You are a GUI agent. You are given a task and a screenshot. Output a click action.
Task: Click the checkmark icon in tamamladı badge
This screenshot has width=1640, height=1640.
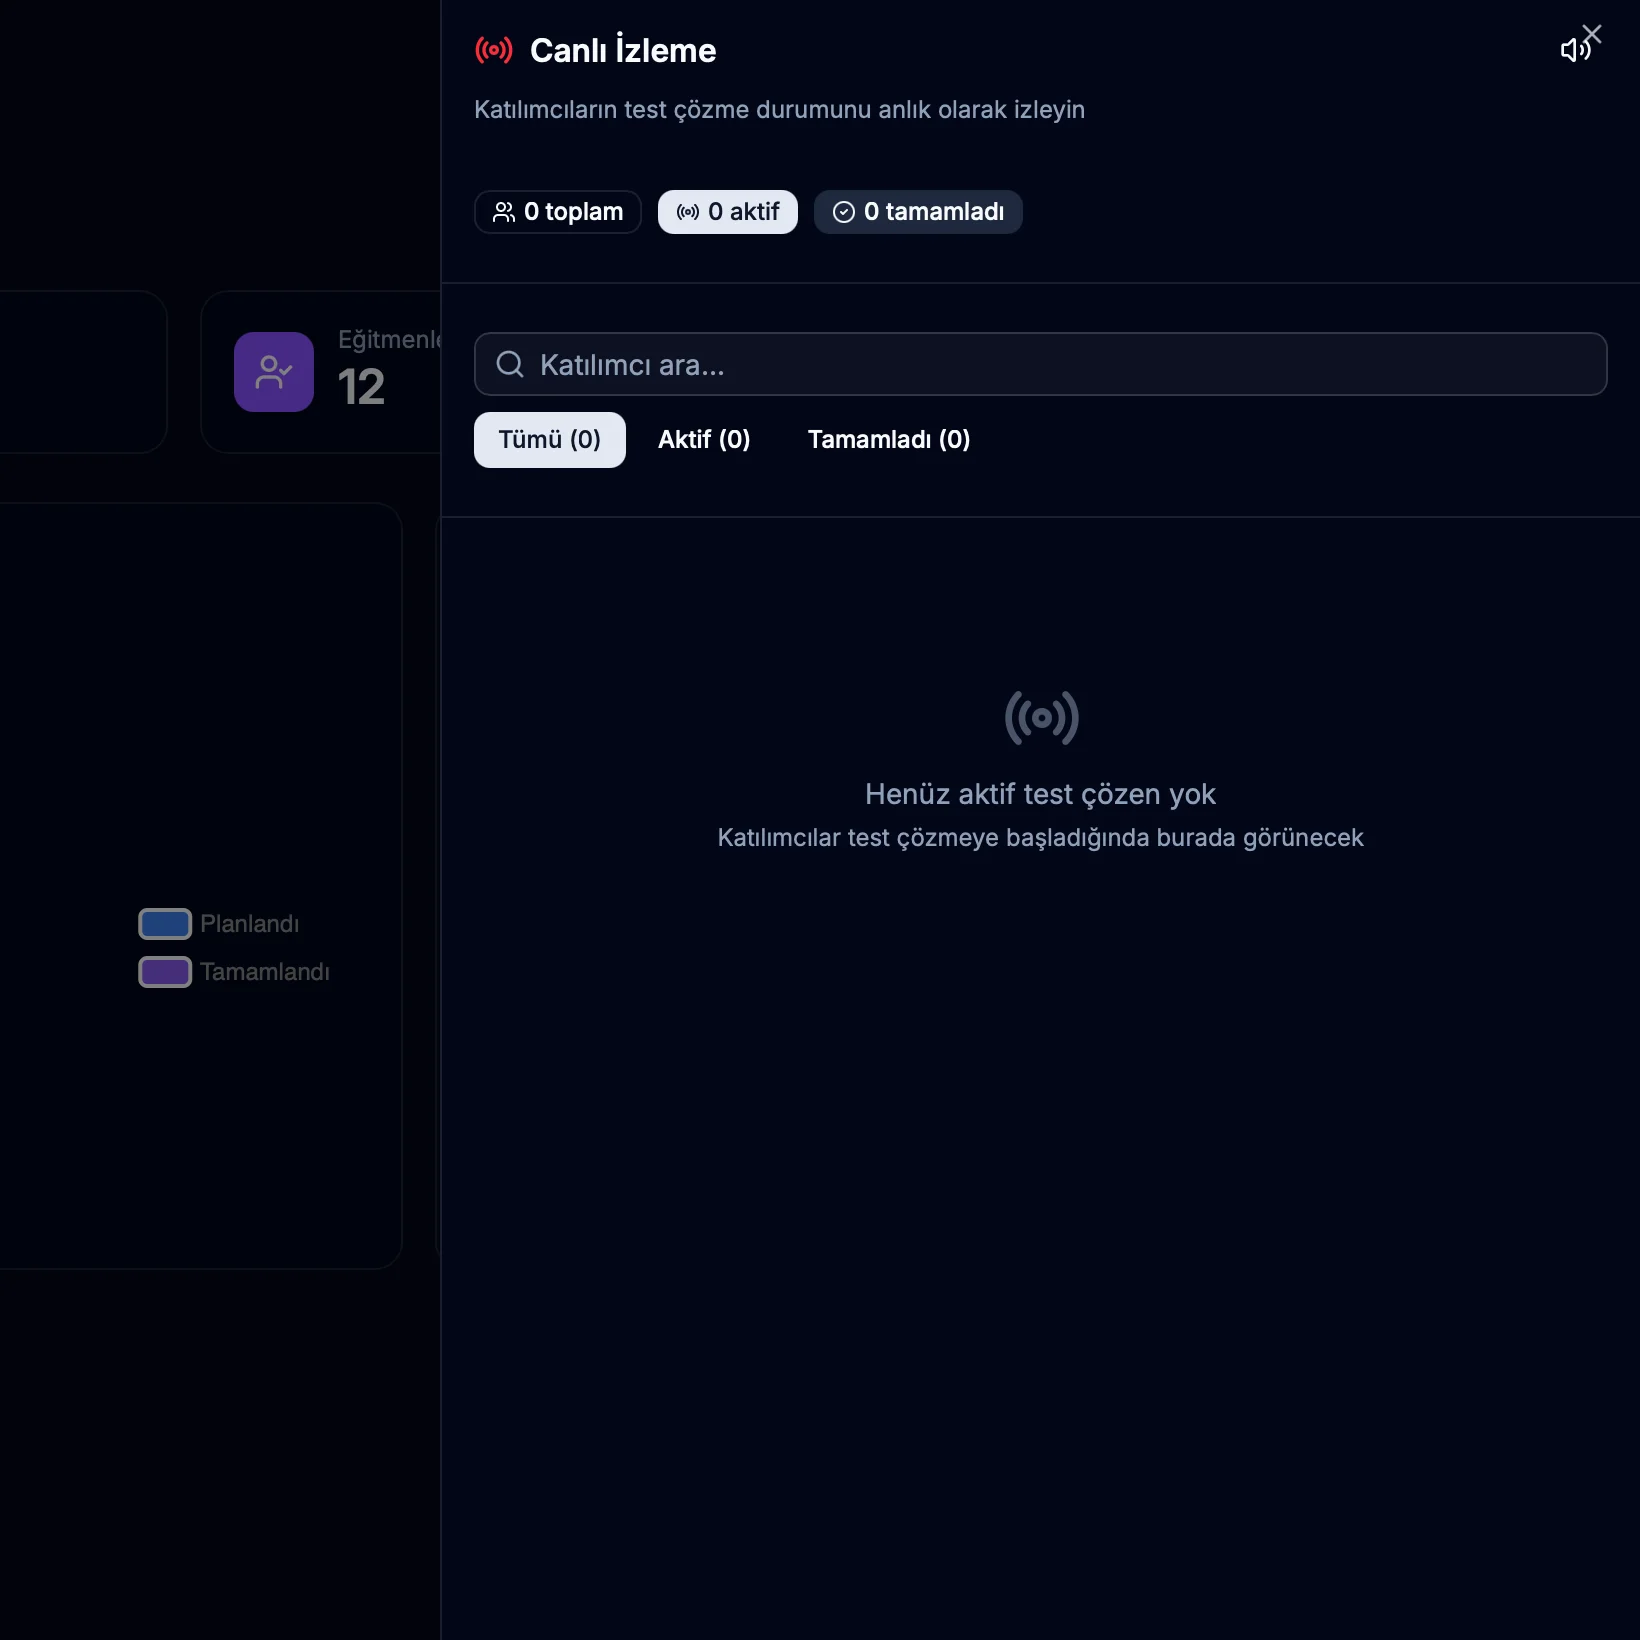coord(844,212)
